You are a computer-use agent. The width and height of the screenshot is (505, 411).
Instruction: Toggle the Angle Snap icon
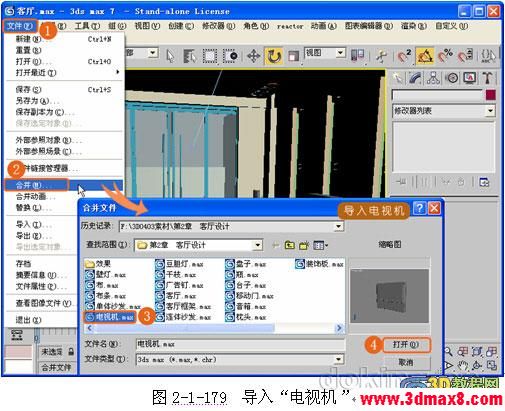[x=425, y=56]
